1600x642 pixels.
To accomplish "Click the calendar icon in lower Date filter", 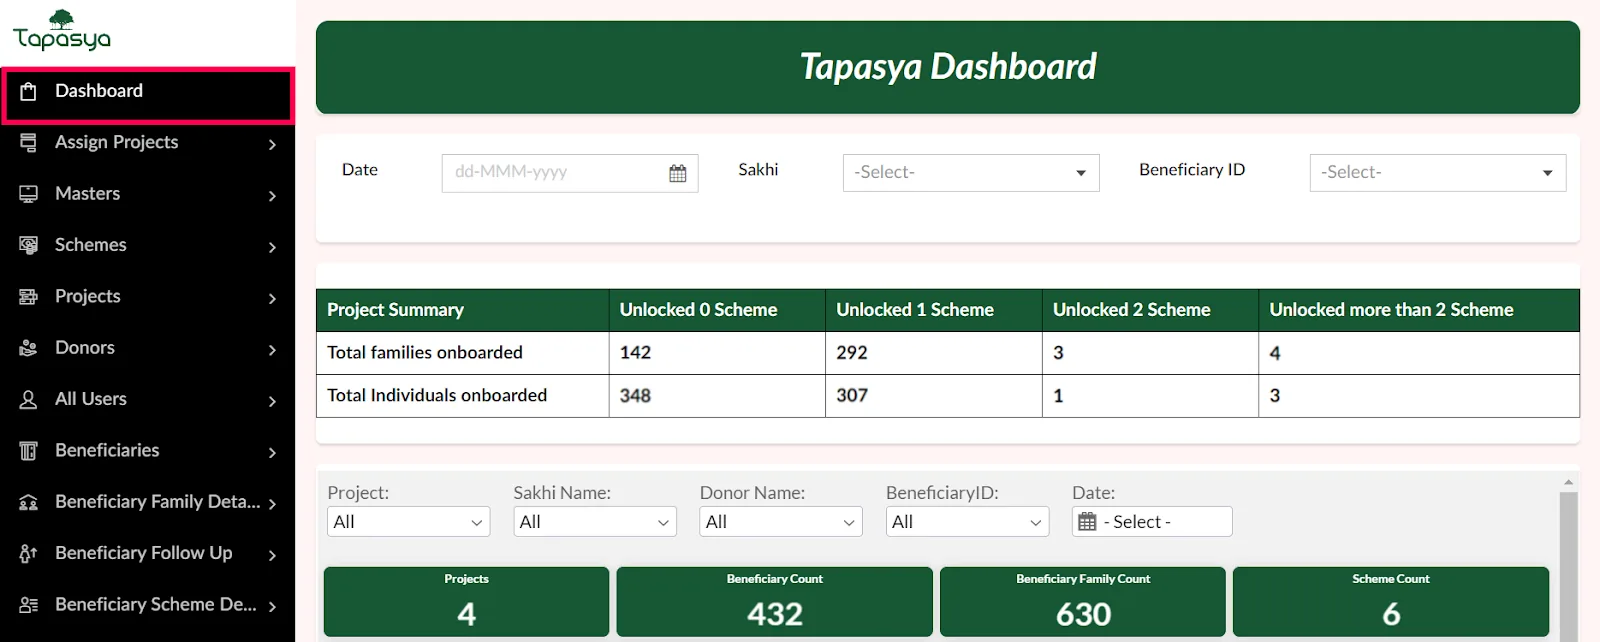I will (x=1088, y=522).
